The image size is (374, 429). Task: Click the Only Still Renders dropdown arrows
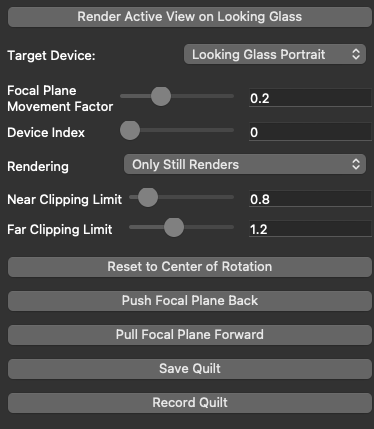[356, 164]
